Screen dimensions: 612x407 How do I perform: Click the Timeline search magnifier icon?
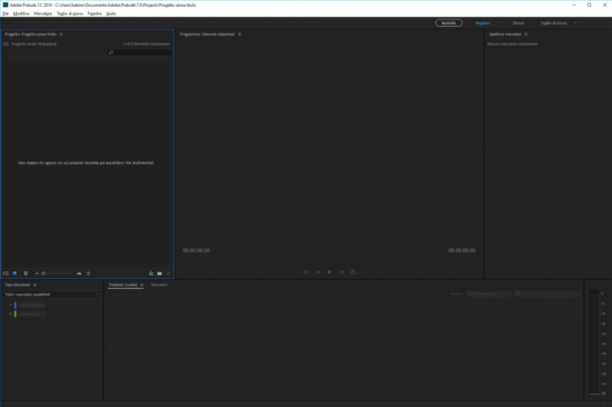[x=518, y=294]
